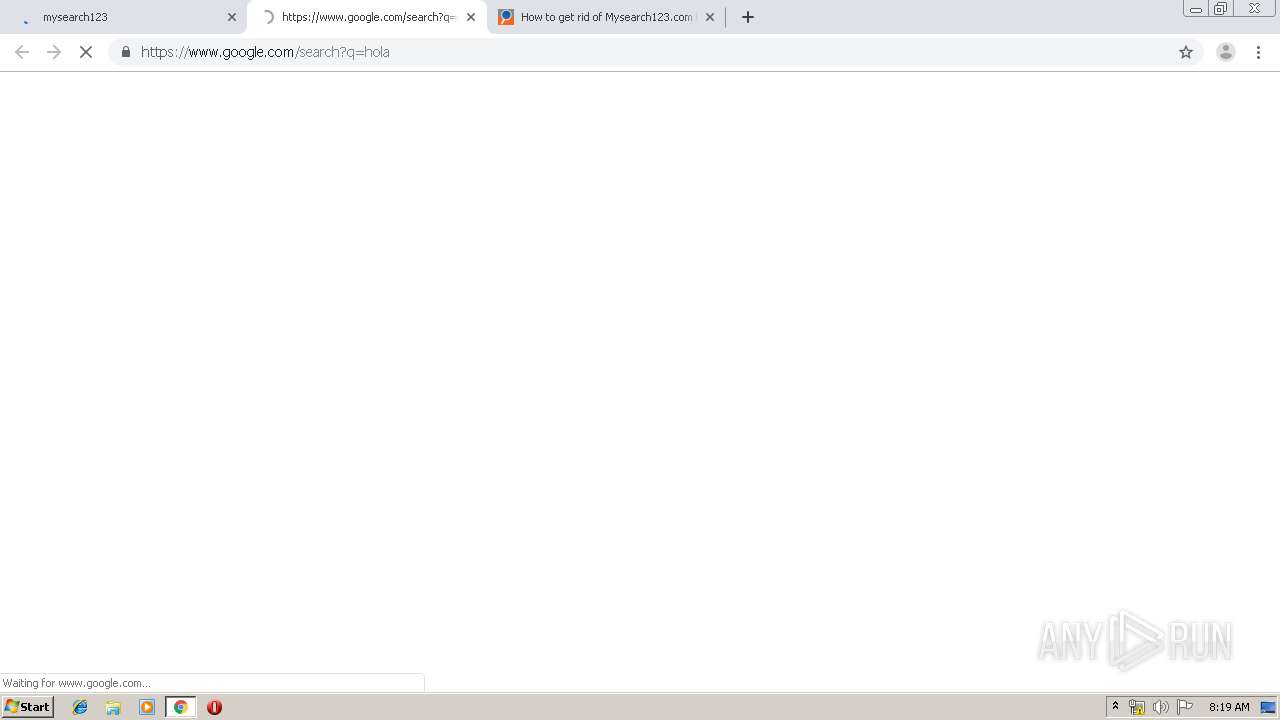Minimize the Chrome window

pyautogui.click(x=1196, y=9)
